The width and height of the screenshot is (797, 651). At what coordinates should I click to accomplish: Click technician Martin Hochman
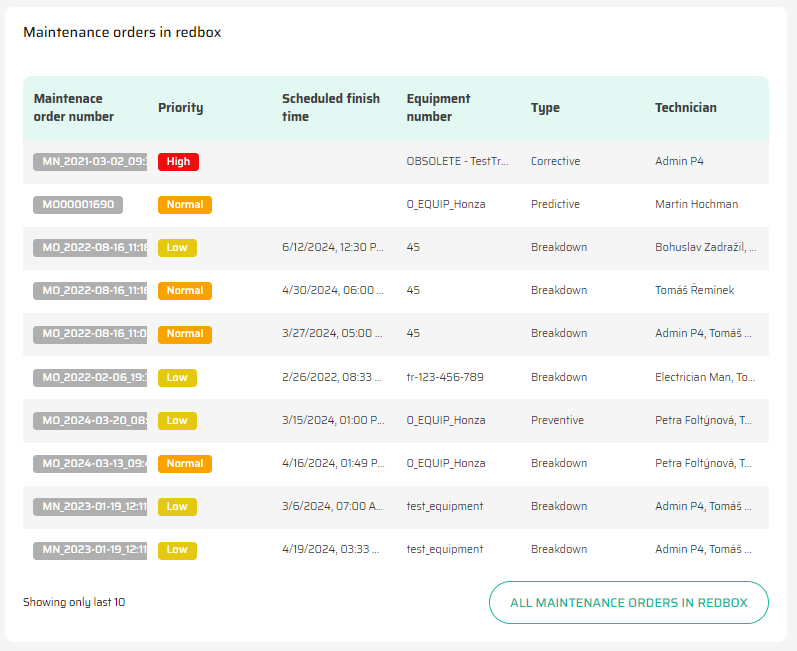[x=696, y=204]
